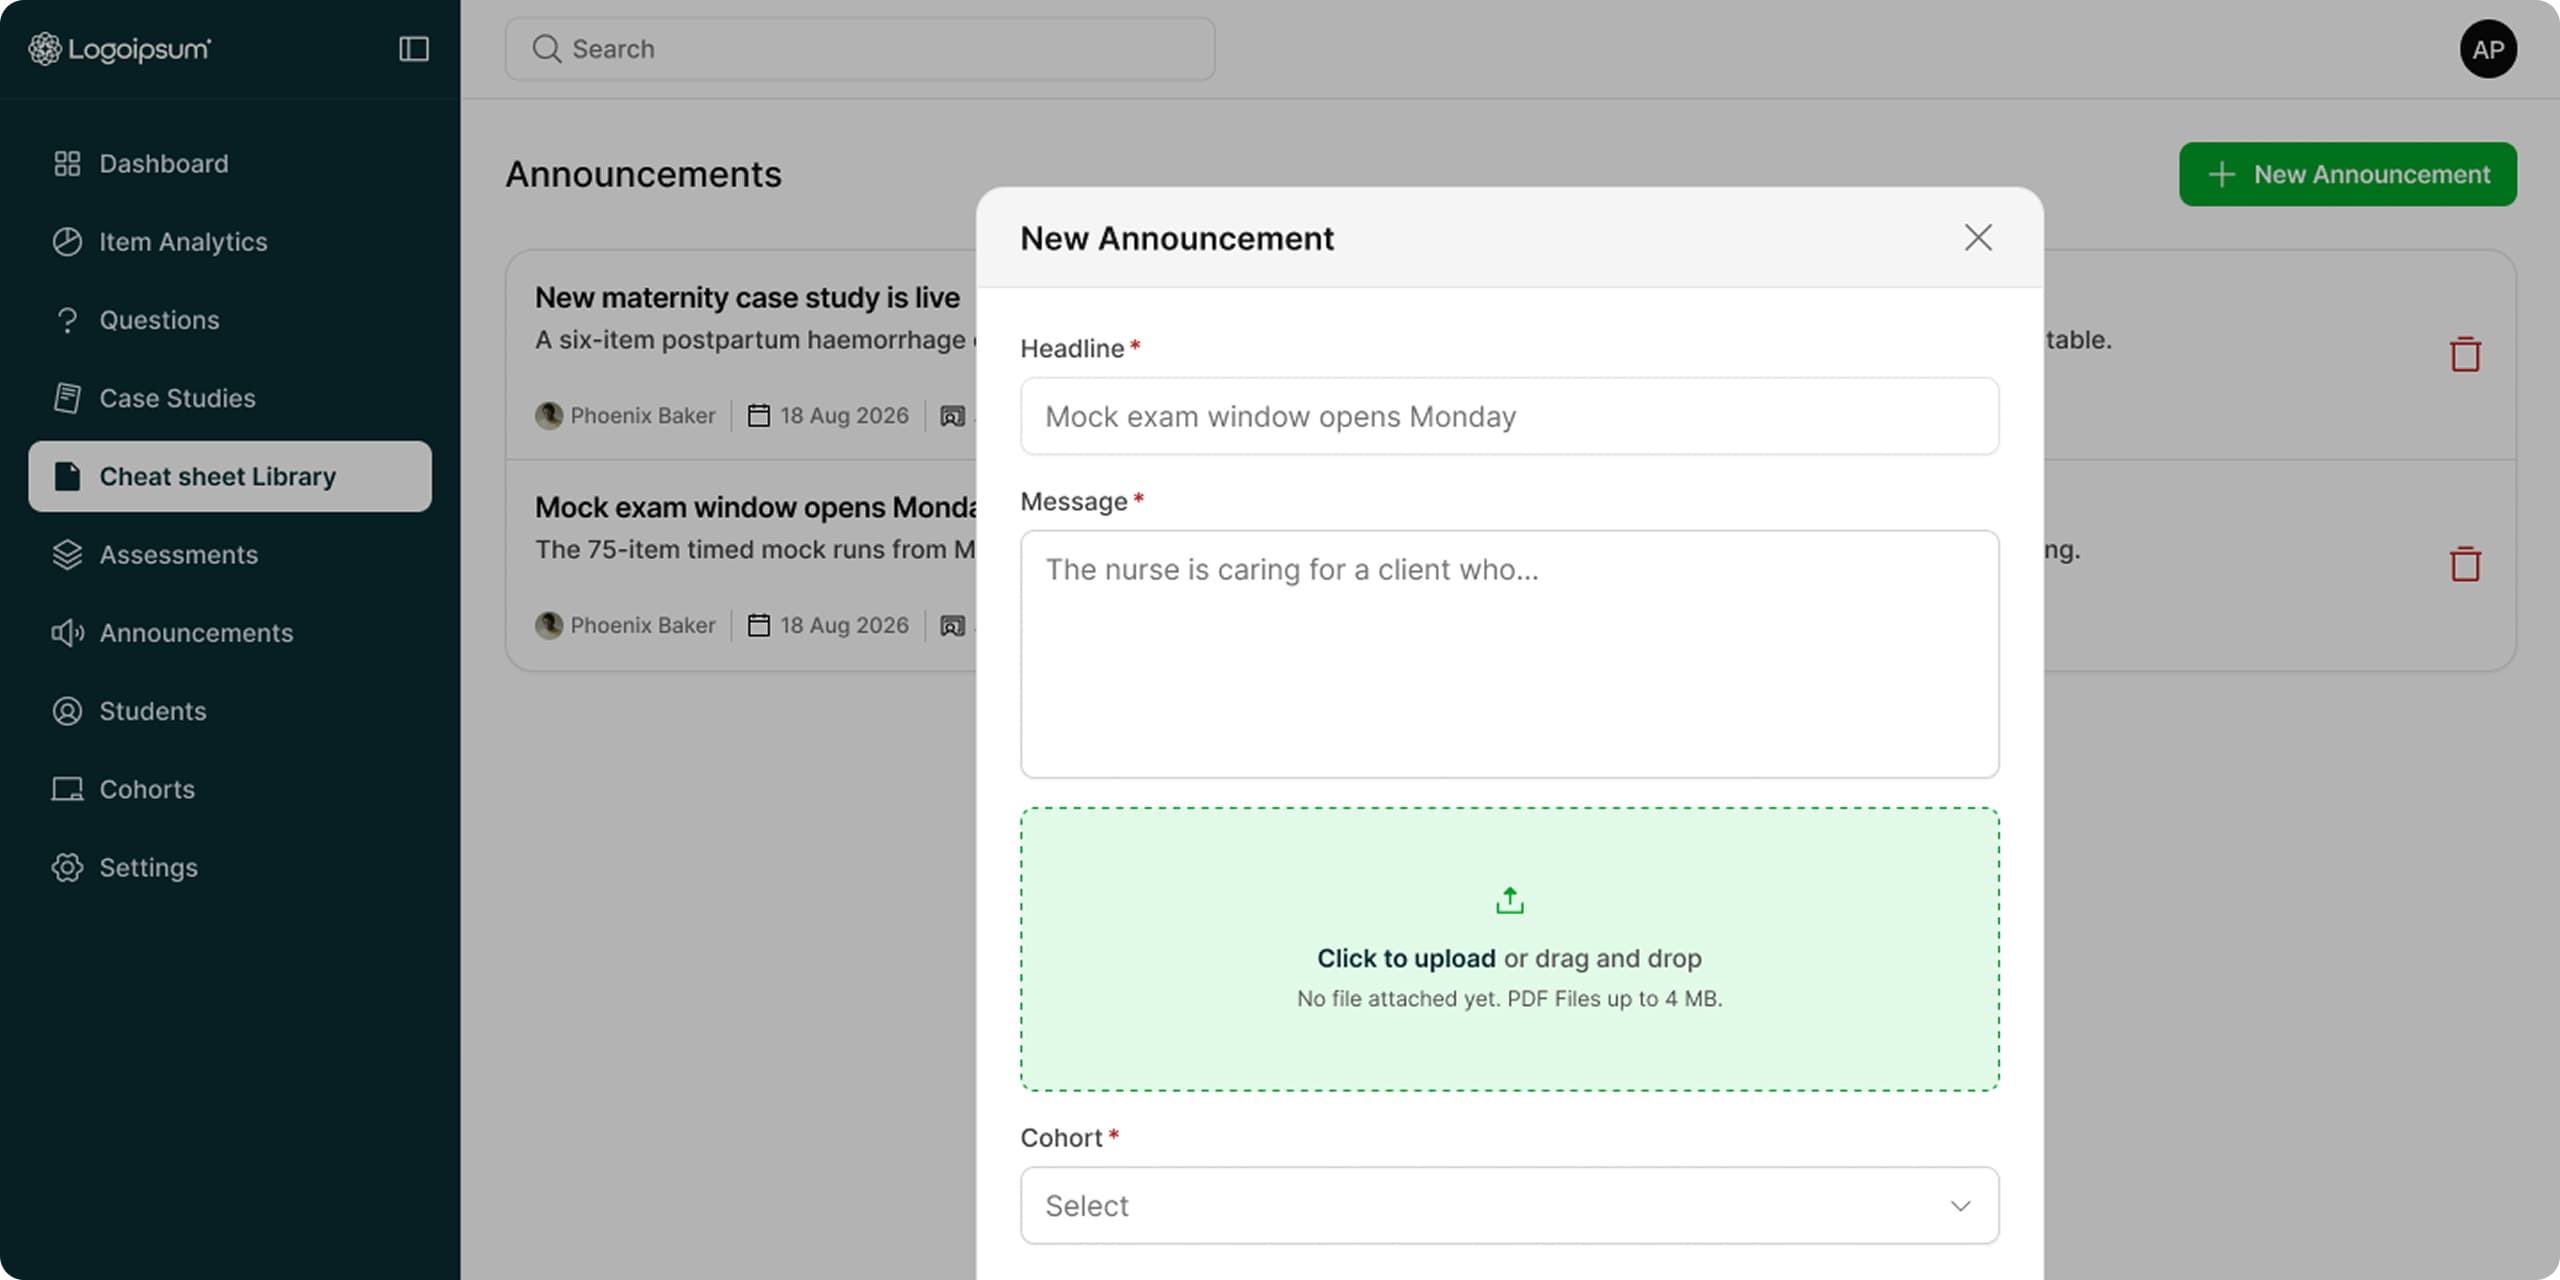
Task: Open the Dashboard page
Action: (230, 164)
